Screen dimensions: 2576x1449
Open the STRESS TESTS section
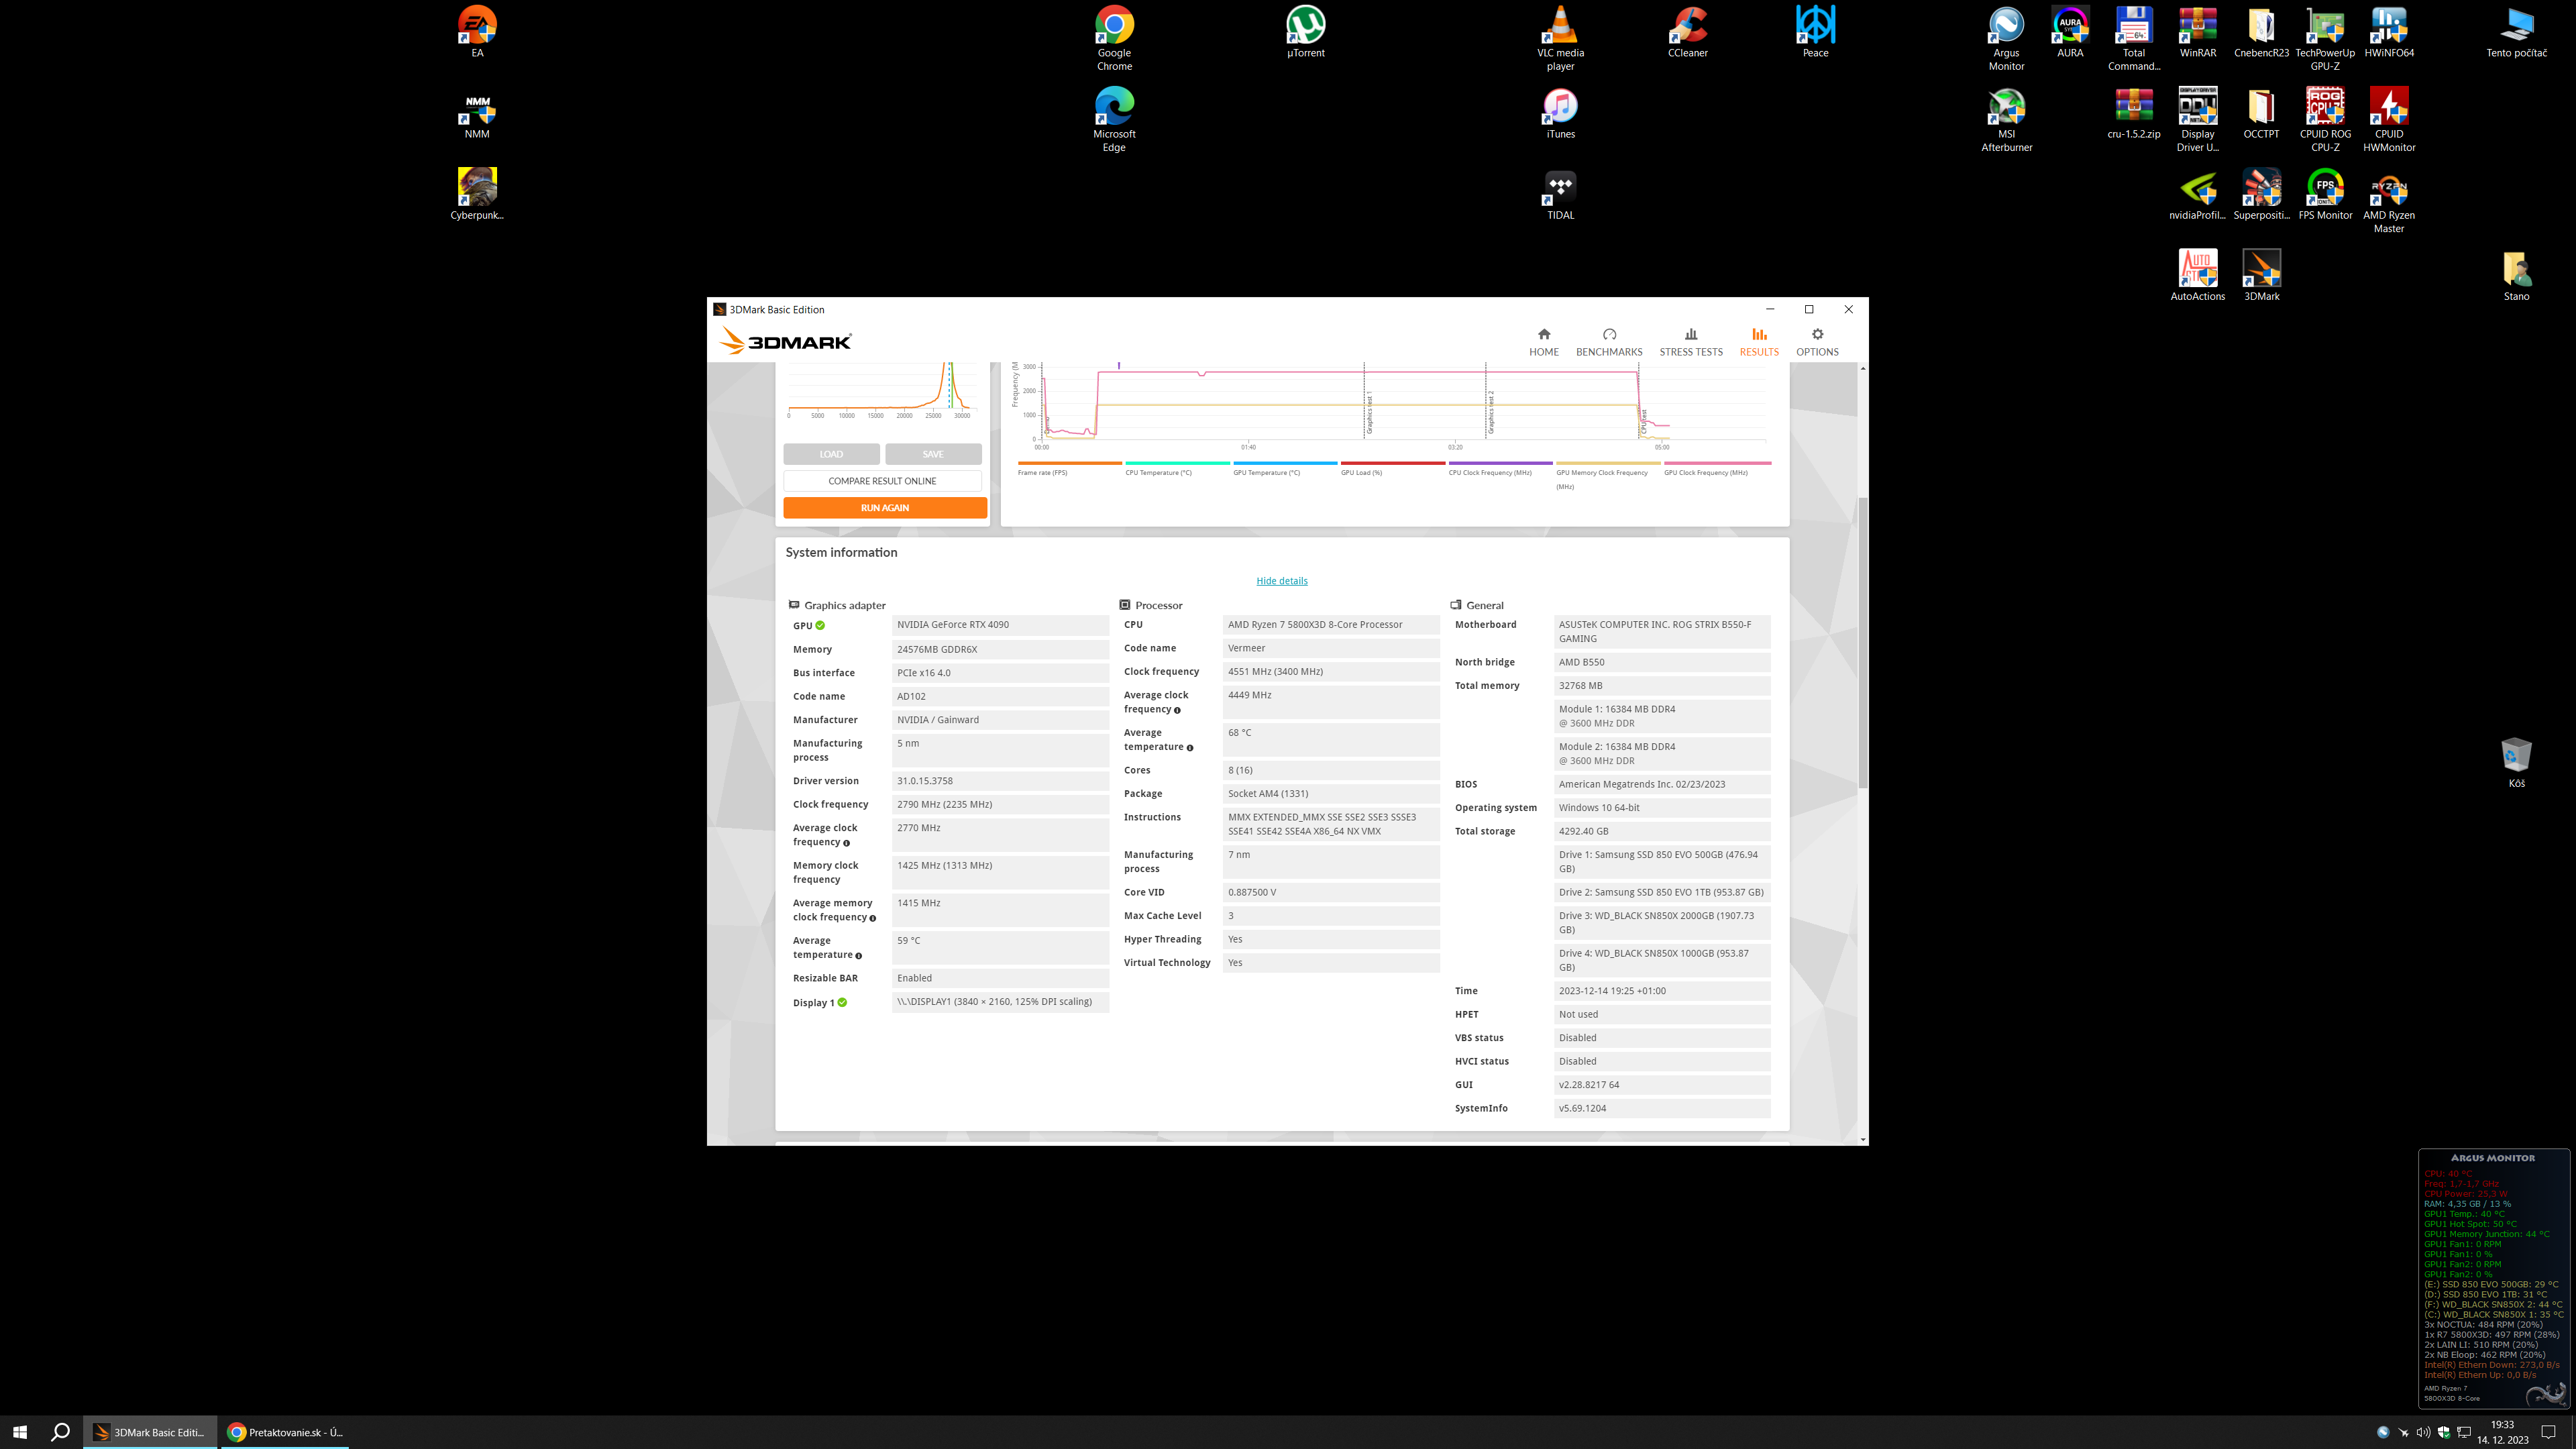click(x=1690, y=341)
